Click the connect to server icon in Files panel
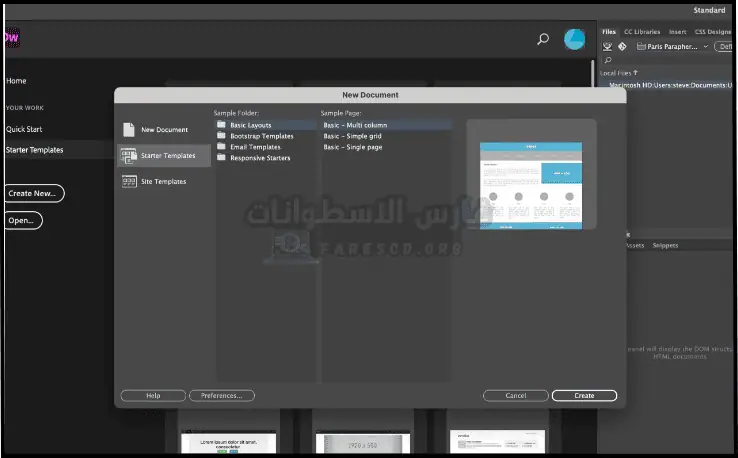 [607, 46]
